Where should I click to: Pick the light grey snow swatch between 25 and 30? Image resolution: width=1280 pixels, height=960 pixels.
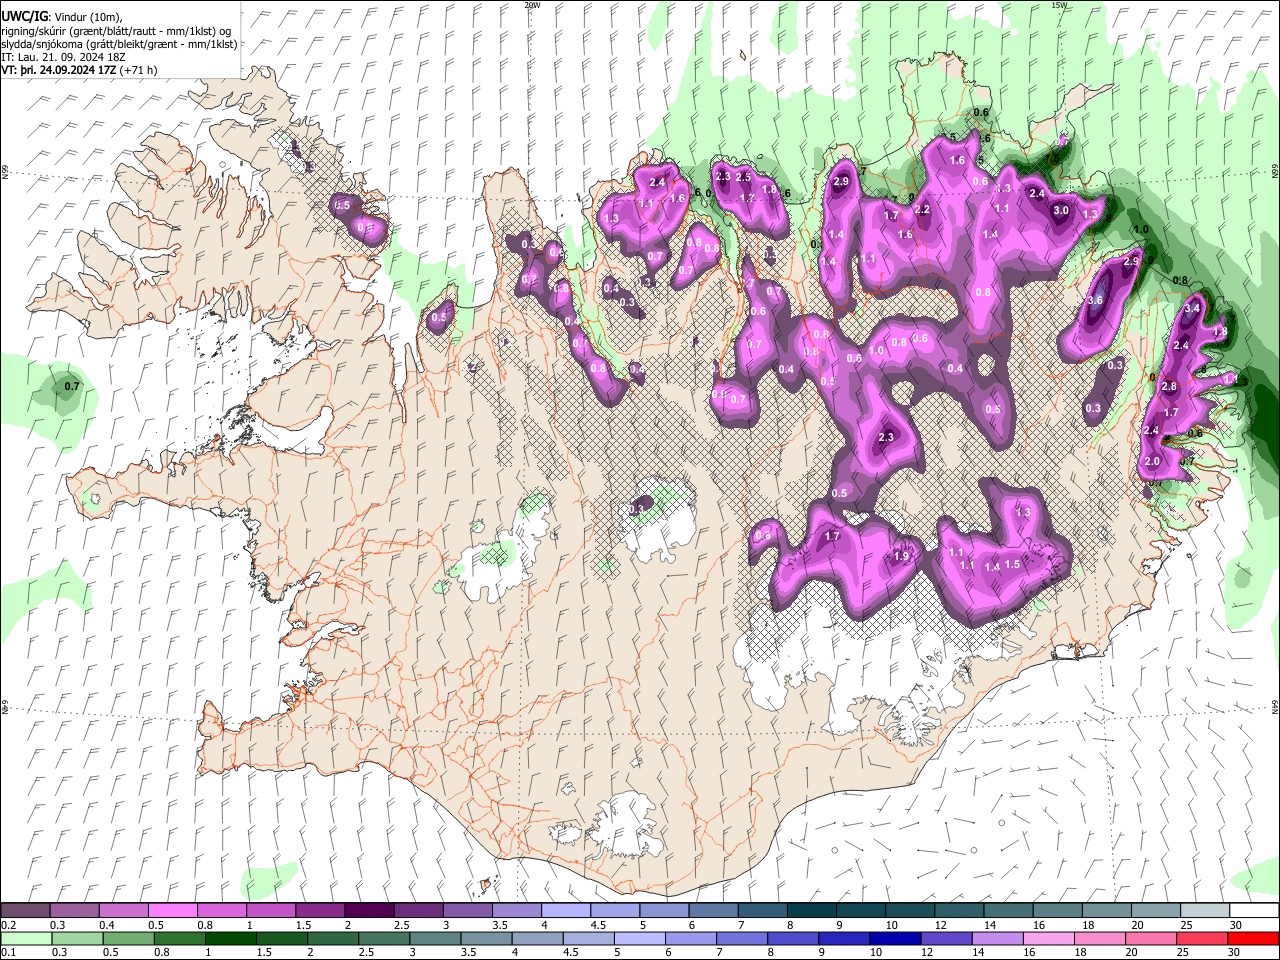tap(1206, 911)
